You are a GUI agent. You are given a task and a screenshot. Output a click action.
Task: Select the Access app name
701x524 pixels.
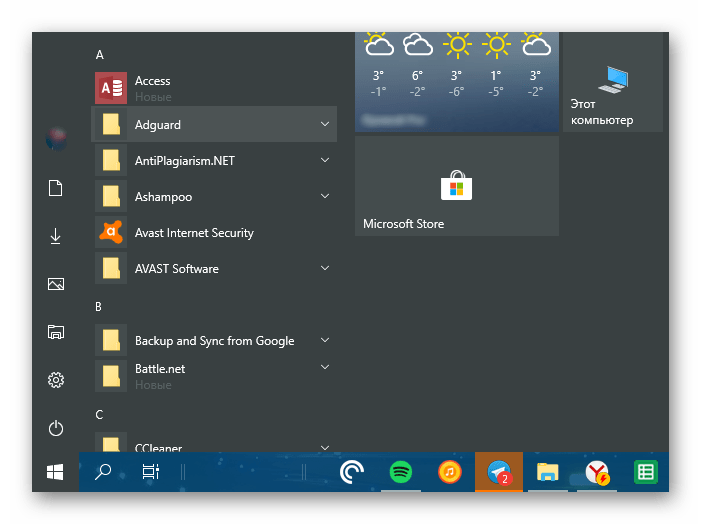click(x=152, y=81)
